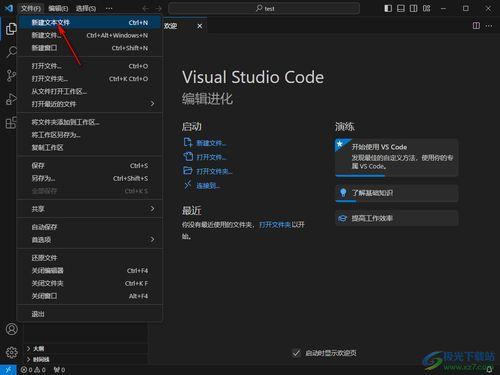500x375 pixels.
Task: Open editor more actions ellipsis at top right
Action: (x=489, y=26)
